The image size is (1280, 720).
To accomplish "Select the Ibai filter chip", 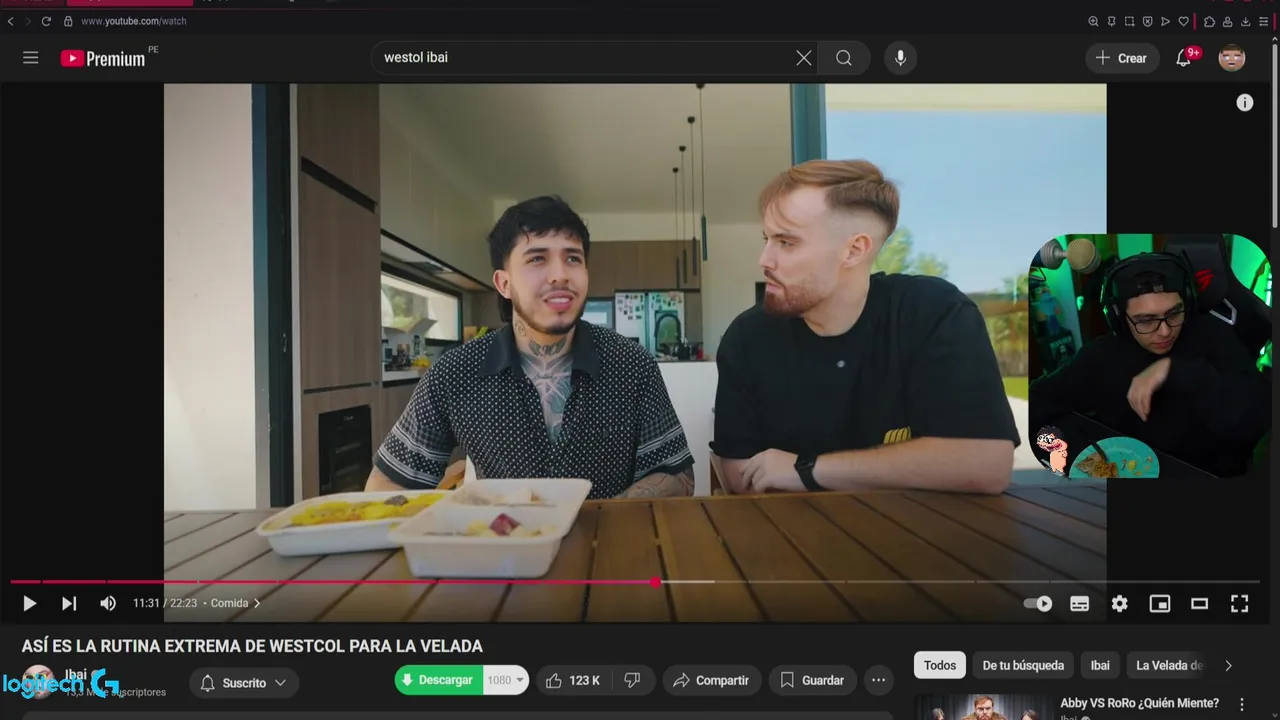I will pyautogui.click(x=1100, y=665).
